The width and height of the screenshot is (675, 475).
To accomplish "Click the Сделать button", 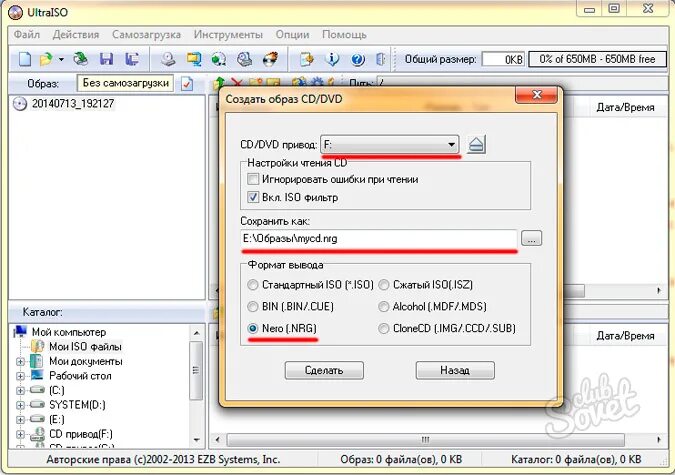I will [x=324, y=370].
